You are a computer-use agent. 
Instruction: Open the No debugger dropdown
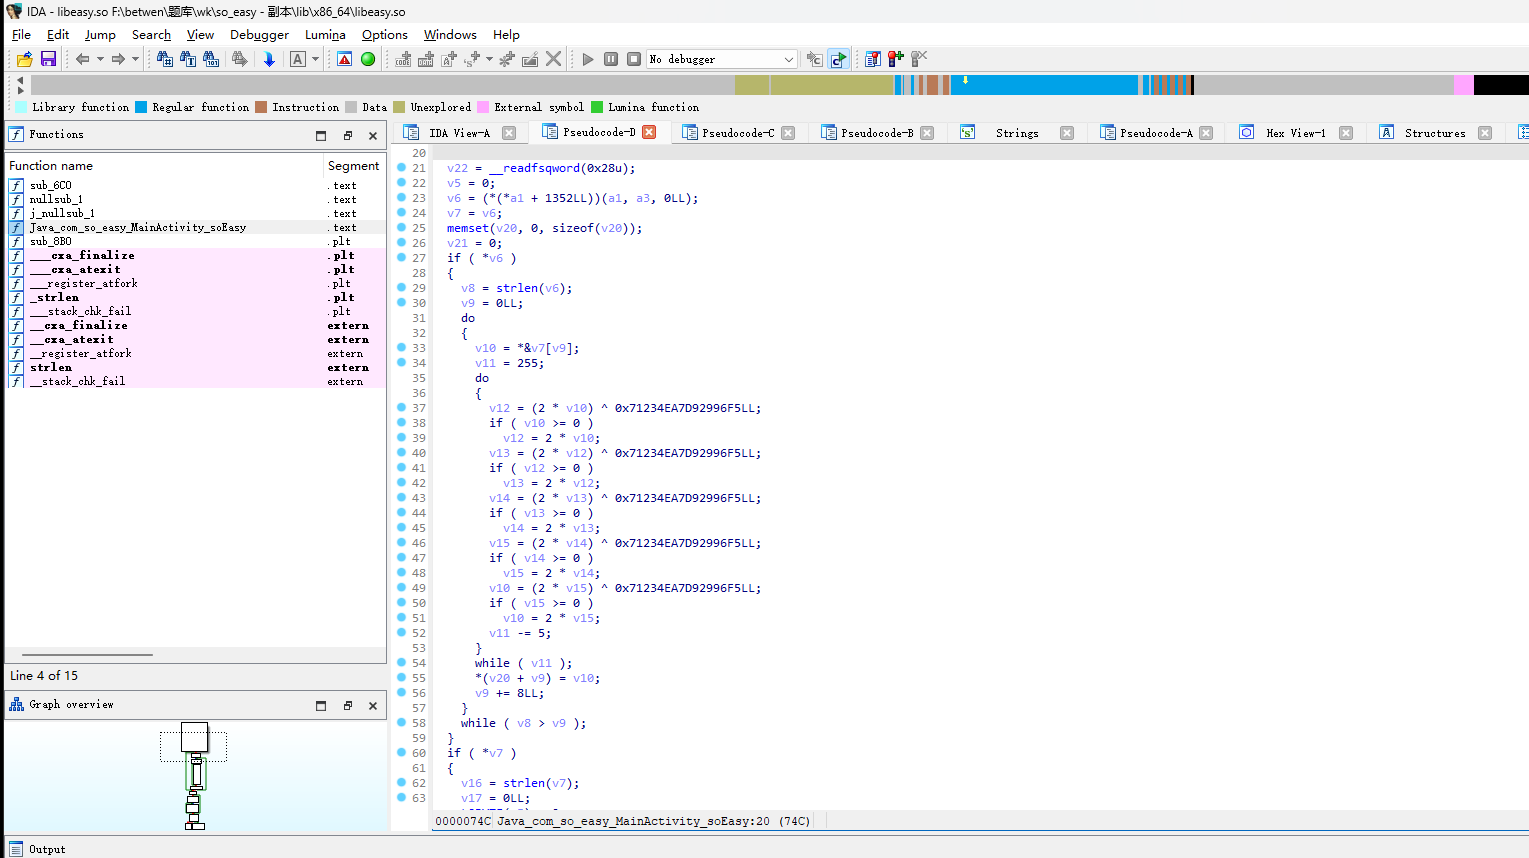(788, 60)
